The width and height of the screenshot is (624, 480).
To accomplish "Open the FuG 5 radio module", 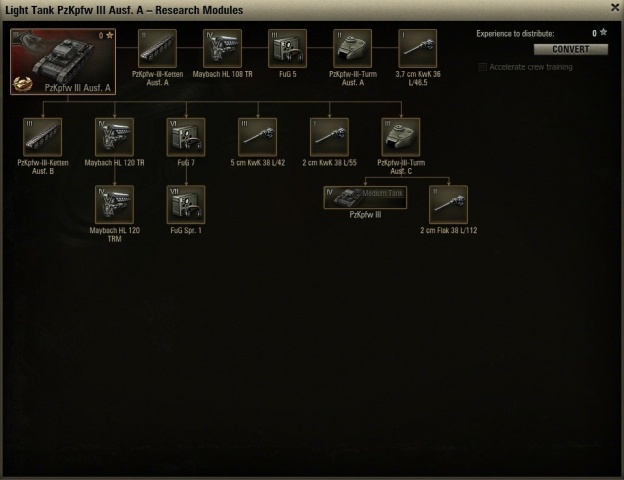I will tap(287, 48).
